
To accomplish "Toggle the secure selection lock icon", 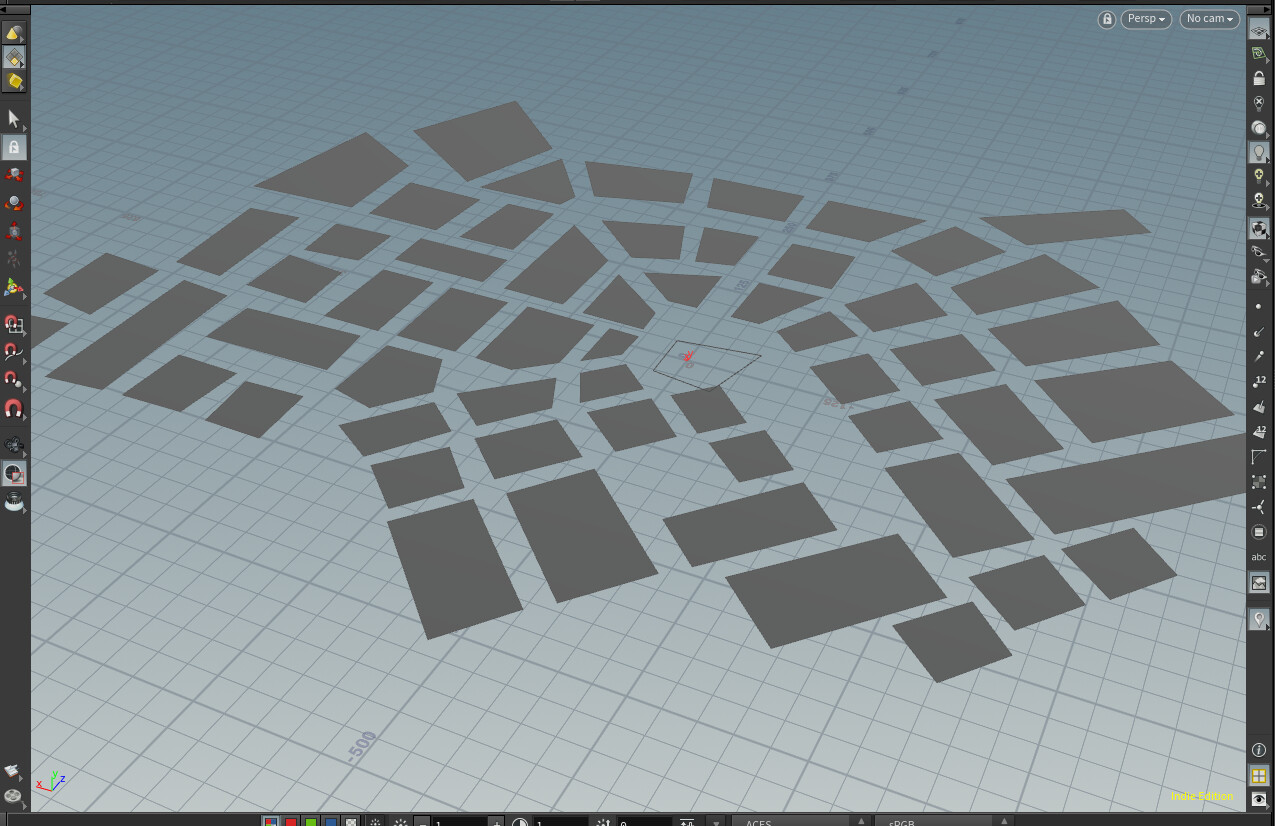I will pos(14,148).
